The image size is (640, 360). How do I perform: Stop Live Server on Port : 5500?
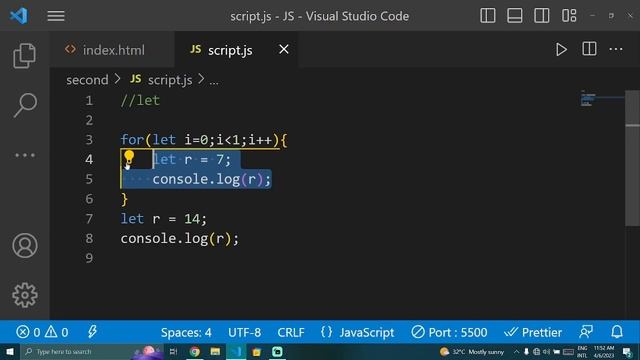(x=449, y=332)
